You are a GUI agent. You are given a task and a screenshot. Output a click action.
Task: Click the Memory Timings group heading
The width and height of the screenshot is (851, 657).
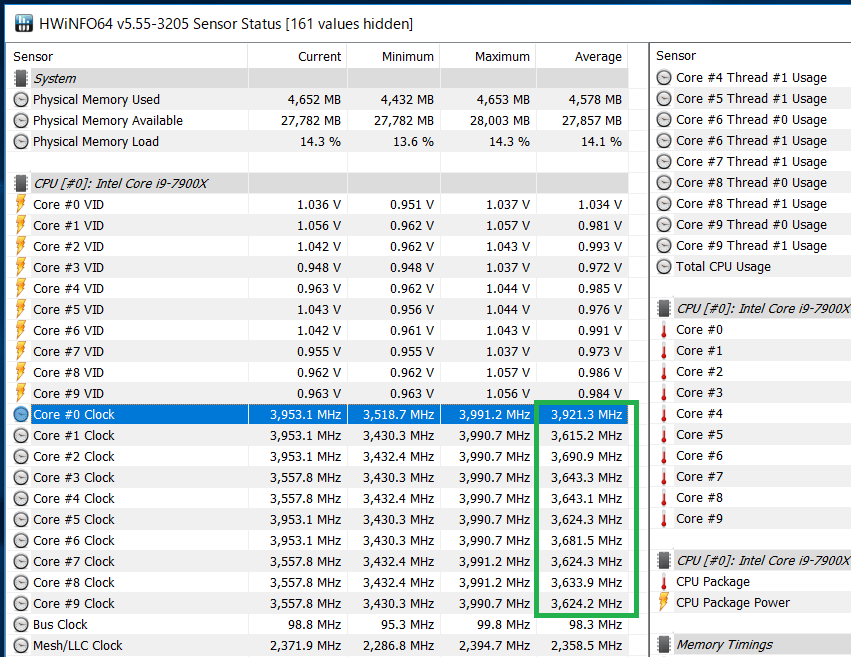tap(724, 645)
